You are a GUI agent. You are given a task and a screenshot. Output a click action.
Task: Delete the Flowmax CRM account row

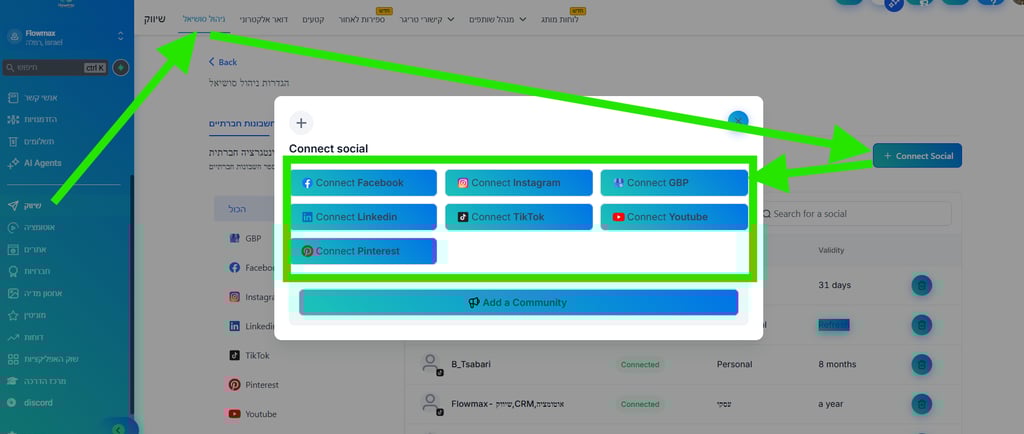click(921, 404)
